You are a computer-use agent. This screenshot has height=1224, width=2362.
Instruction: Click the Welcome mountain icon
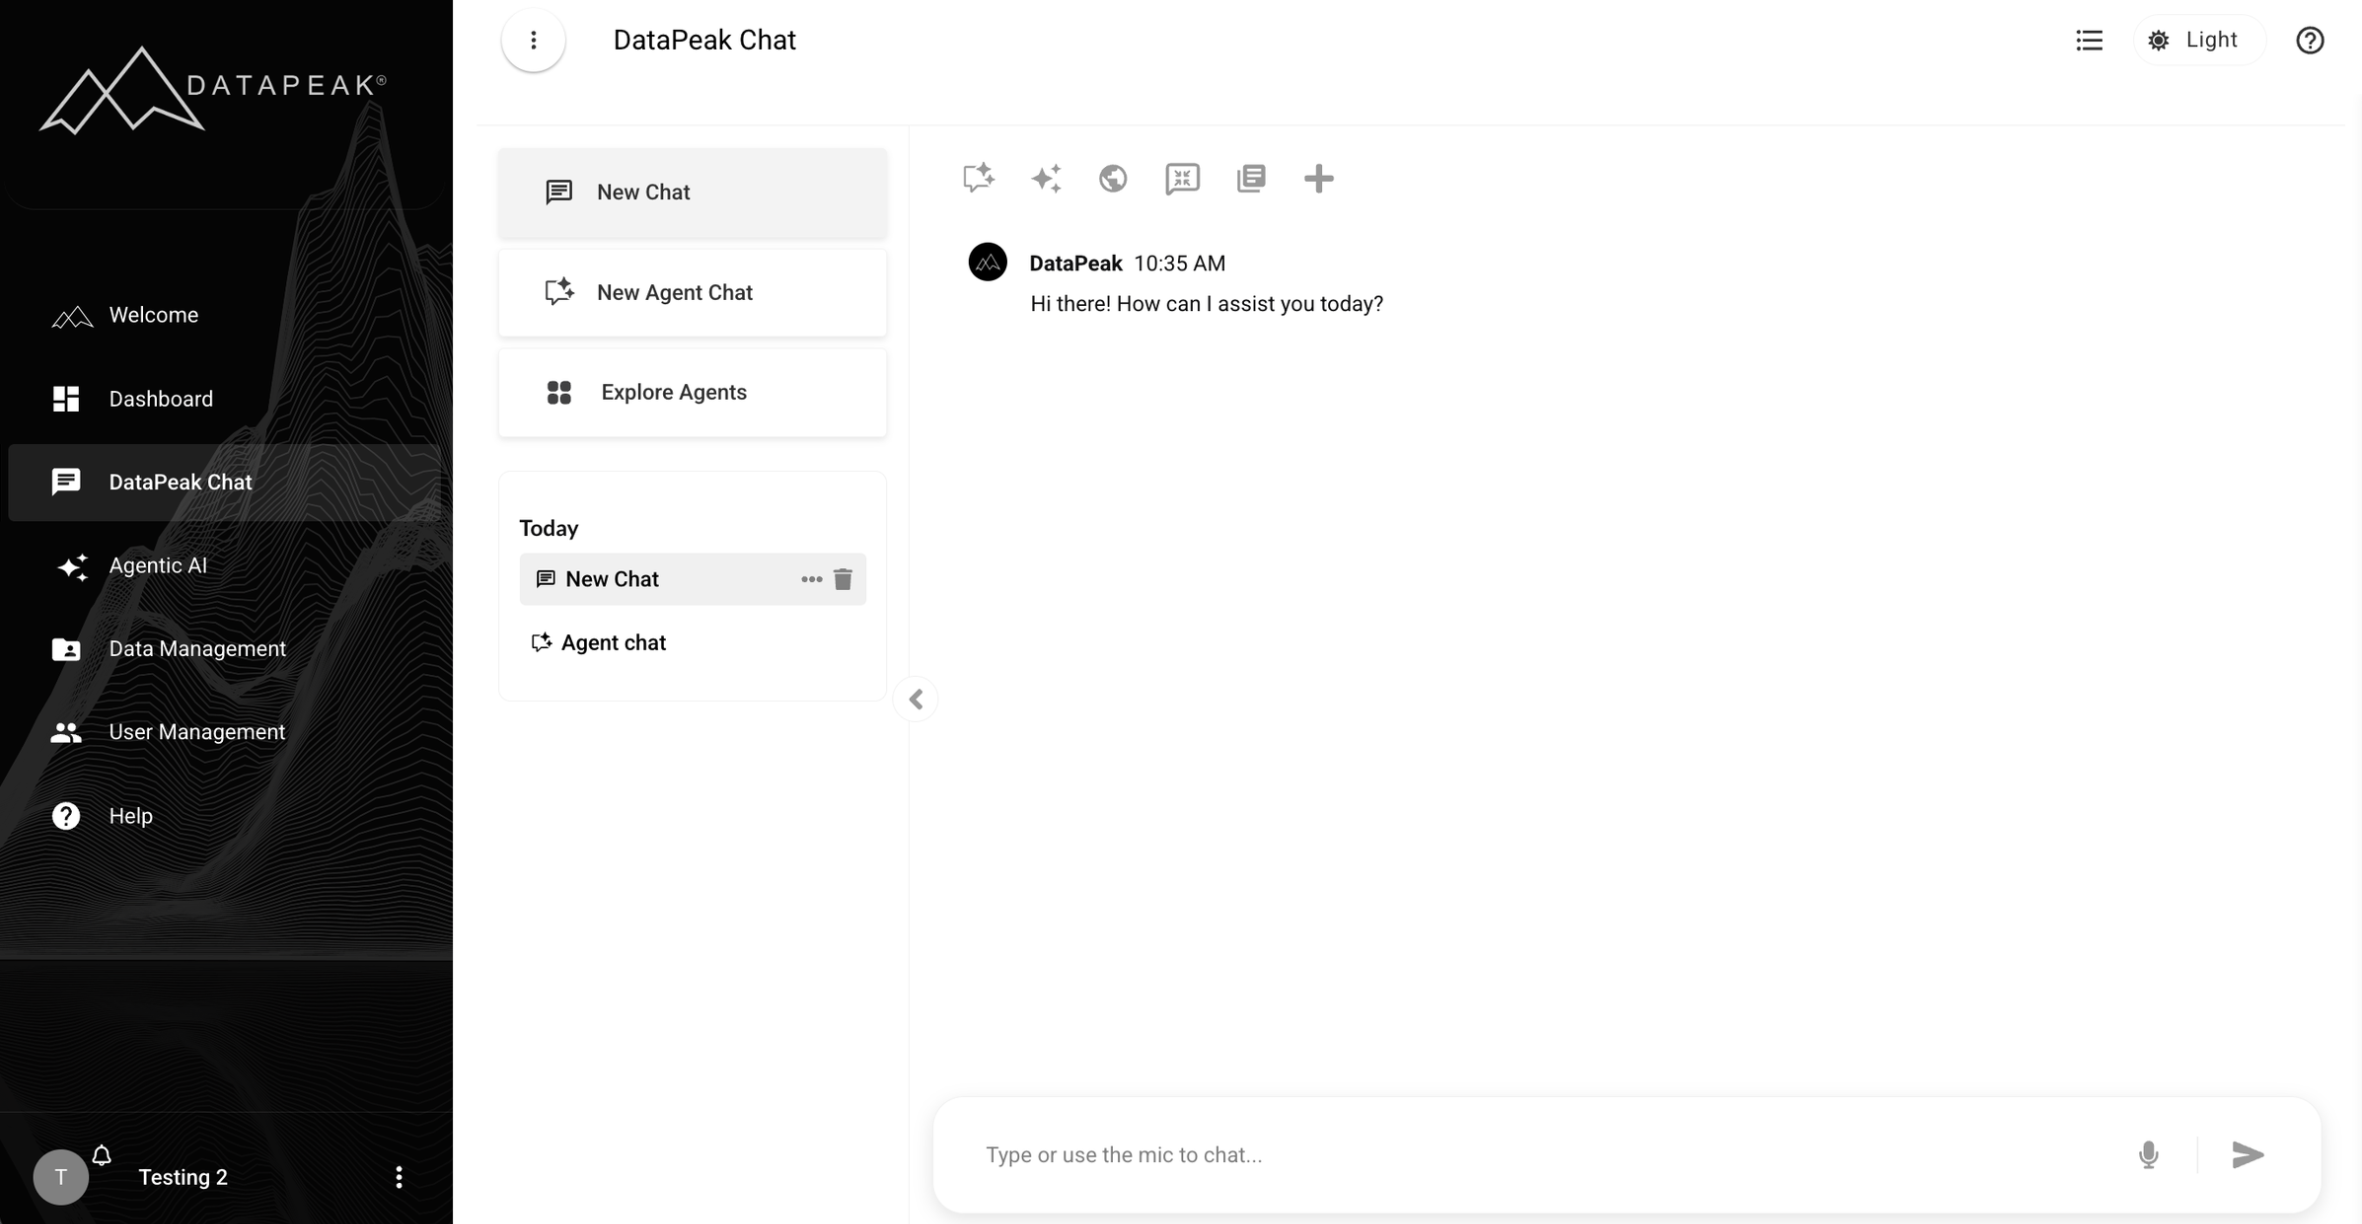tap(72, 317)
